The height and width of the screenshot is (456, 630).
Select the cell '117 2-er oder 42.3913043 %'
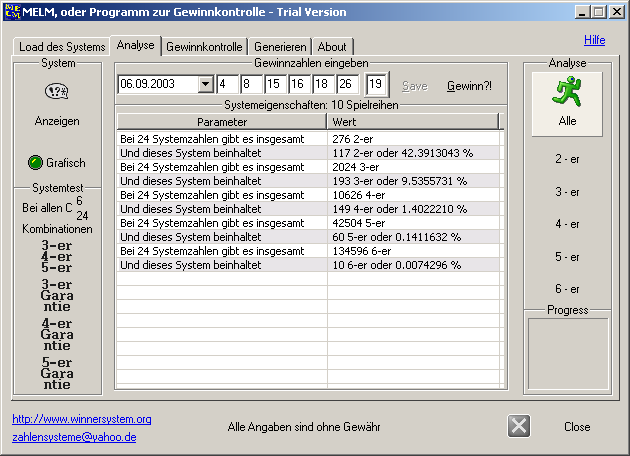coord(413,153)
